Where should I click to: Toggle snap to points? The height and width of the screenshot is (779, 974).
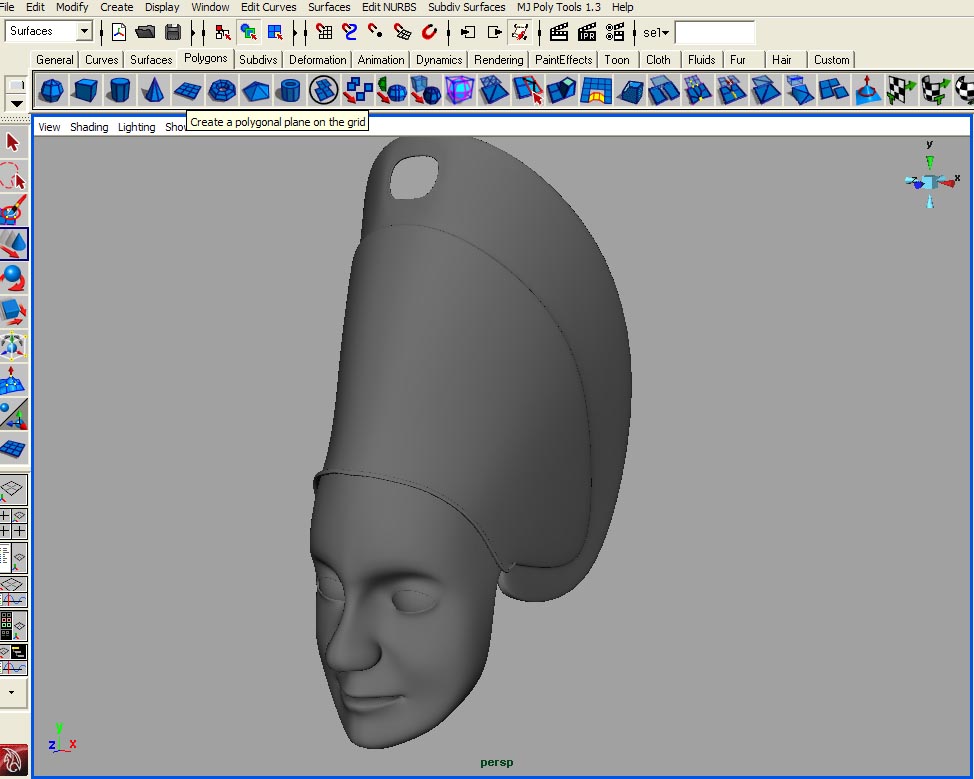pos(376,32)
